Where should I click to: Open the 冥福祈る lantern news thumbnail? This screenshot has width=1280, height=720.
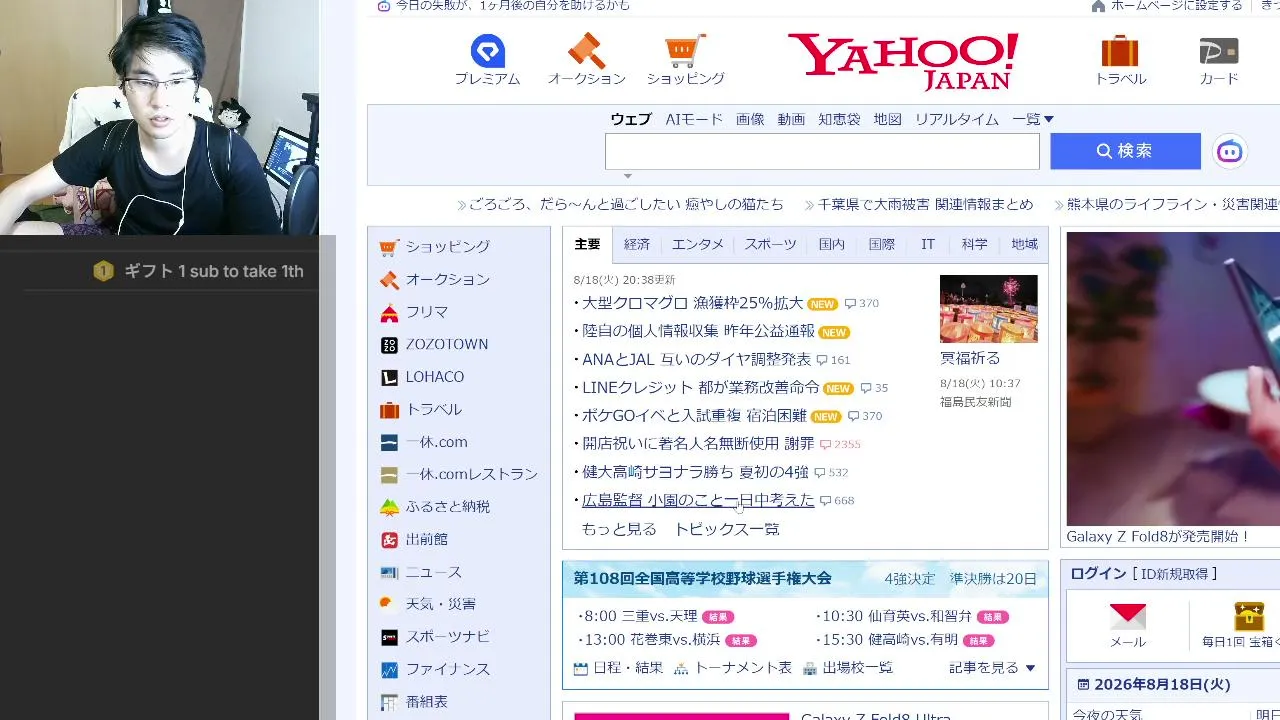pyautogui.click(x=989, y=309)
